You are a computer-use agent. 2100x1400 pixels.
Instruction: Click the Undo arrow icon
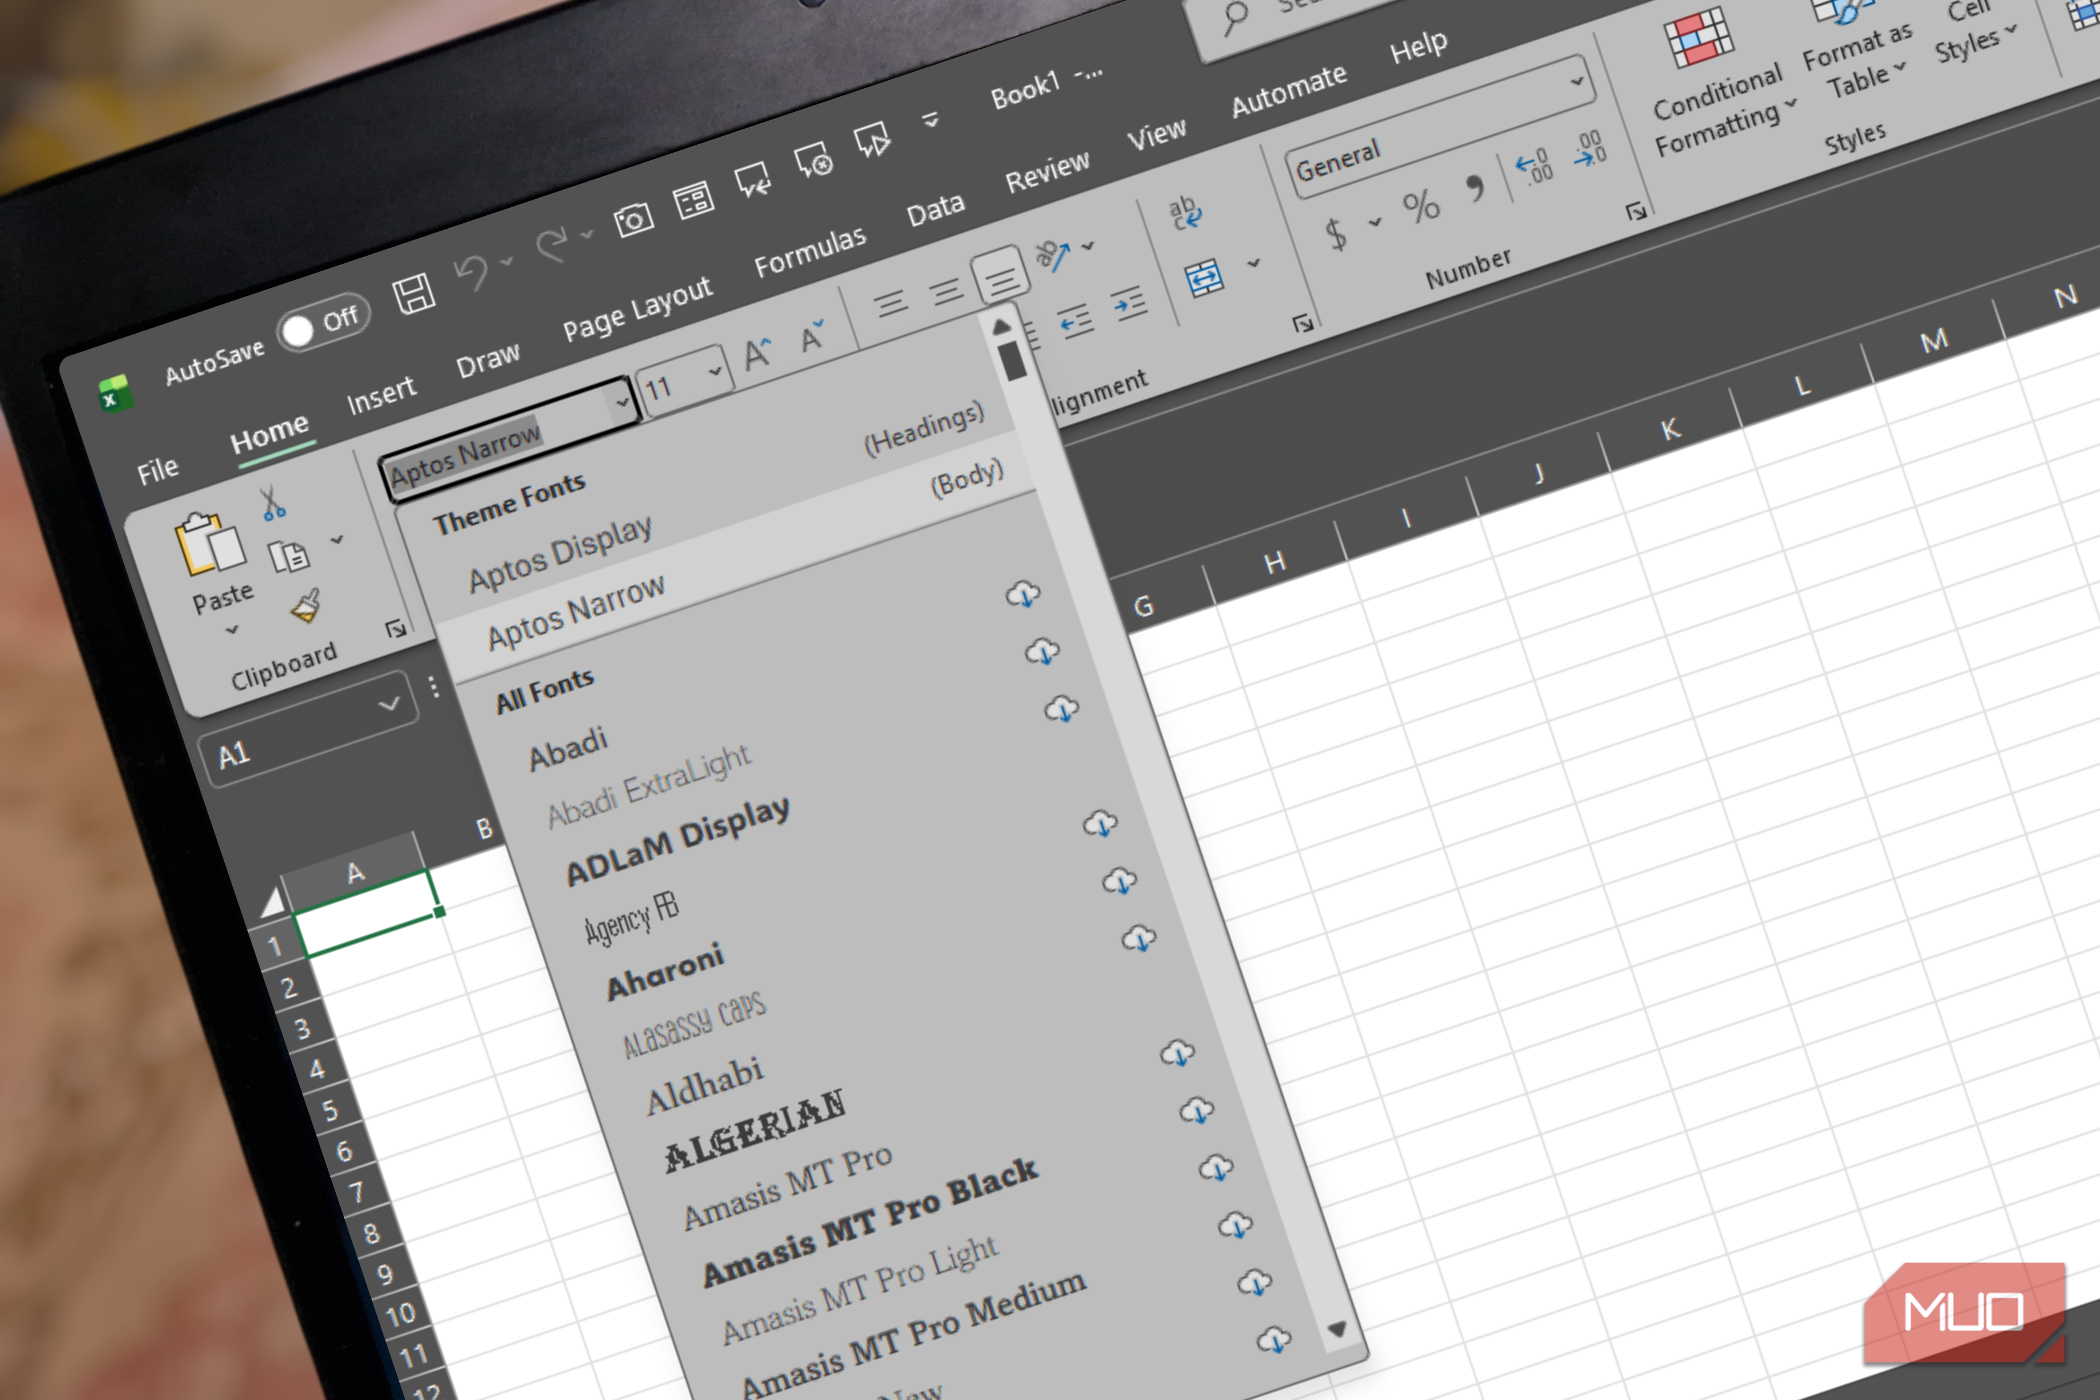471,272
